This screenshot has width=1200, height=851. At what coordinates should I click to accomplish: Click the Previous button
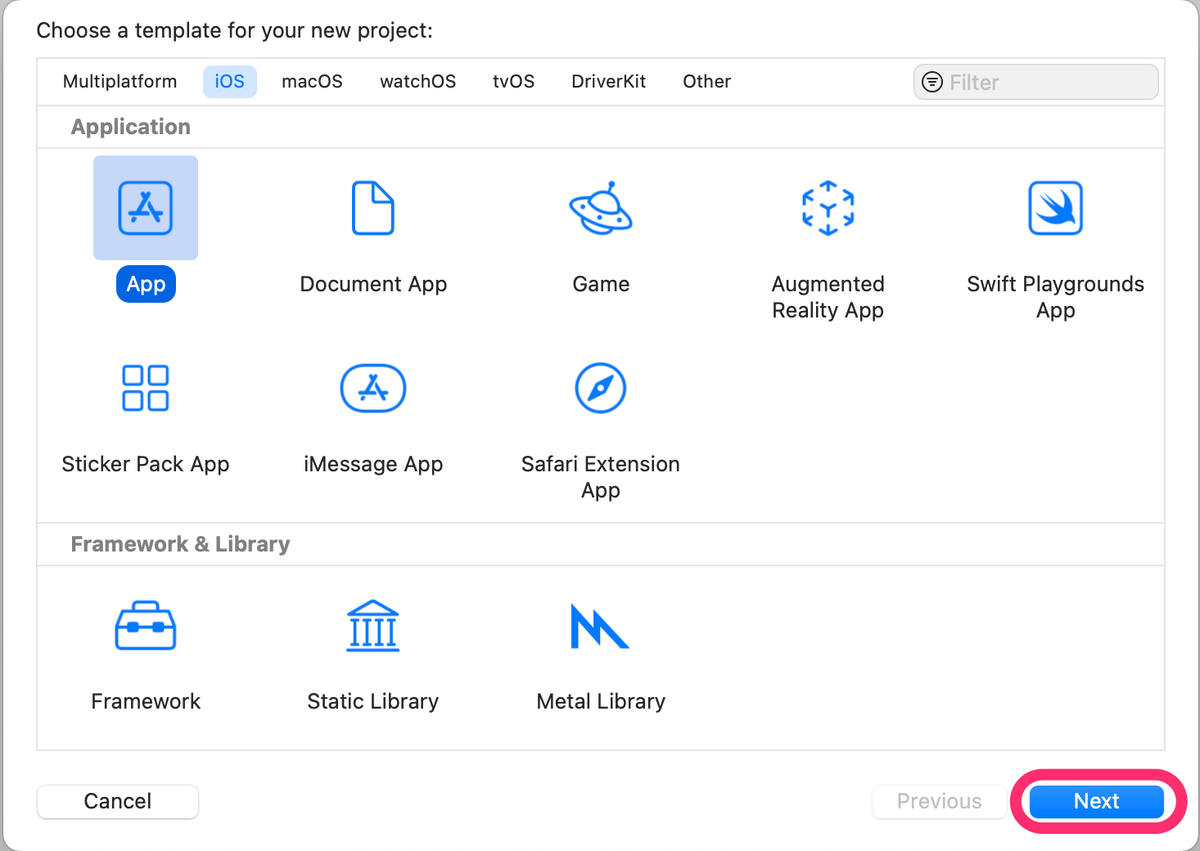(x=939, y=801)
